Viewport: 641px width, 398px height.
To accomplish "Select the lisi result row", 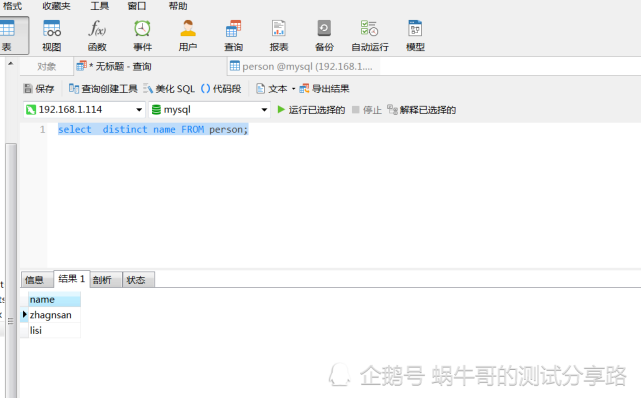I will click(54, 330).
